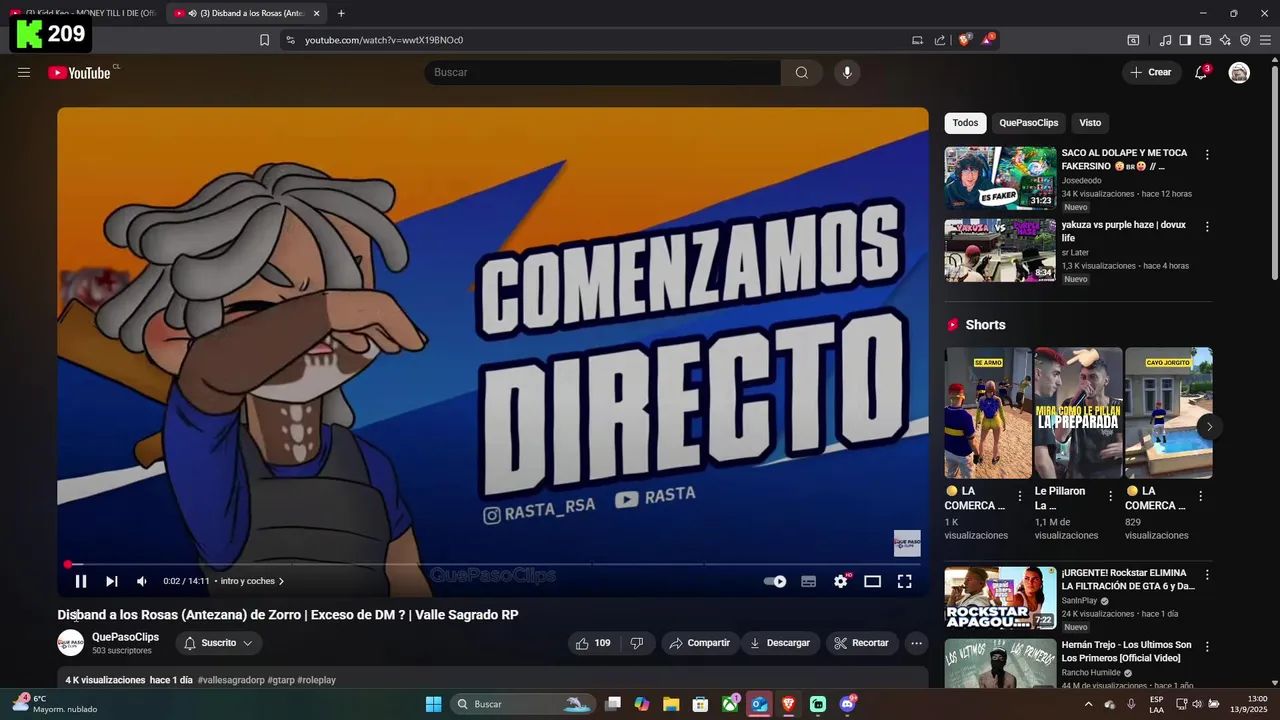Click the browser share page icon
The image size is (1280, 720).
pyautogui.click(x=940, y=40)
